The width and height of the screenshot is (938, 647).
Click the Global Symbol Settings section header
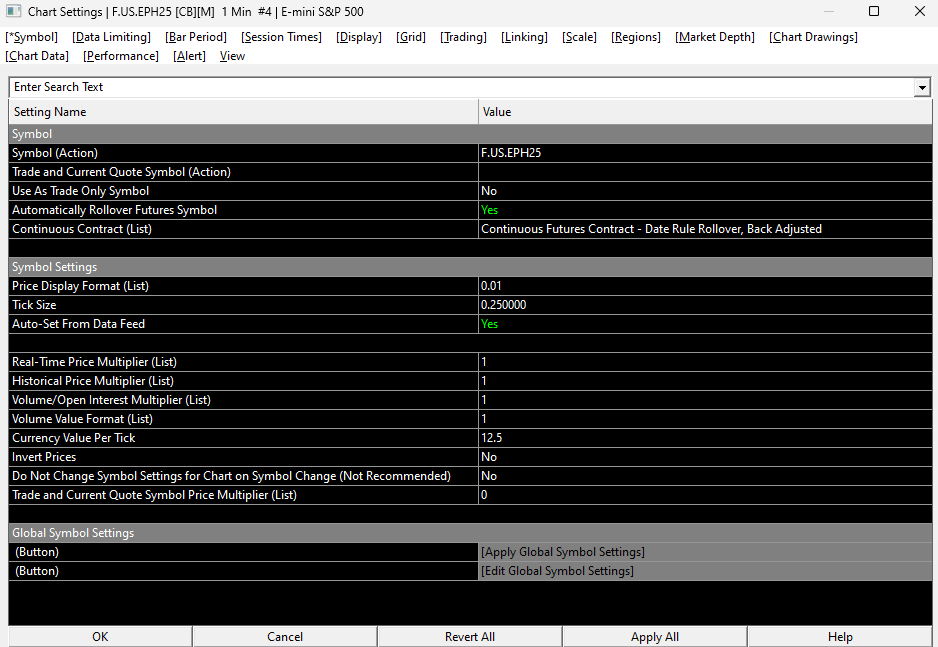(470, 533)
